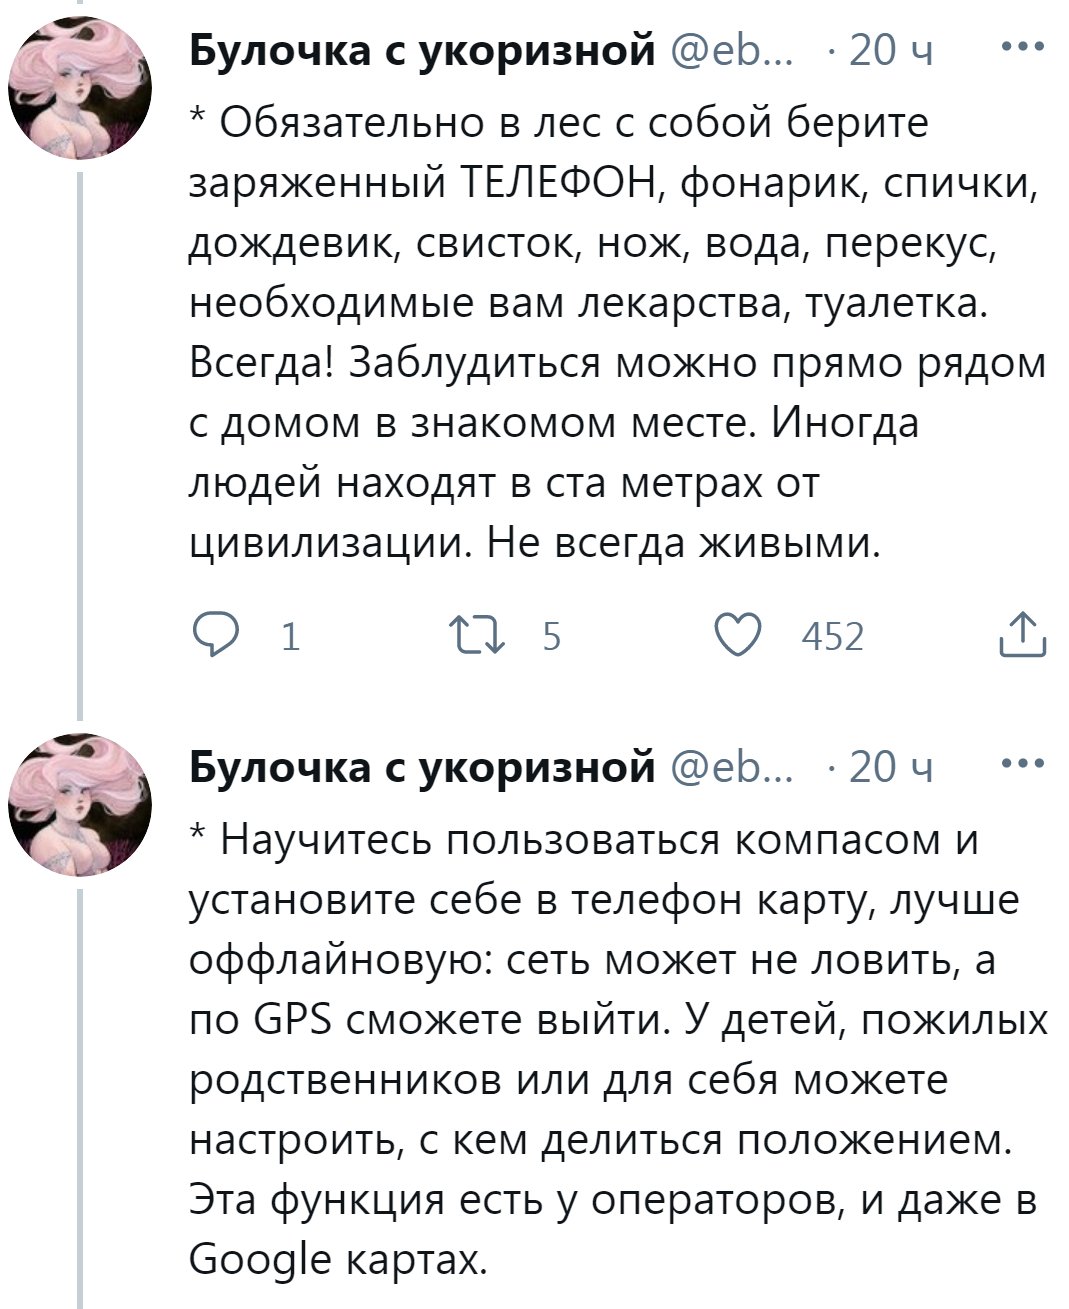The image size is (1069, 1309).
Task: Open author name on the second tweet
Action: 422,766
